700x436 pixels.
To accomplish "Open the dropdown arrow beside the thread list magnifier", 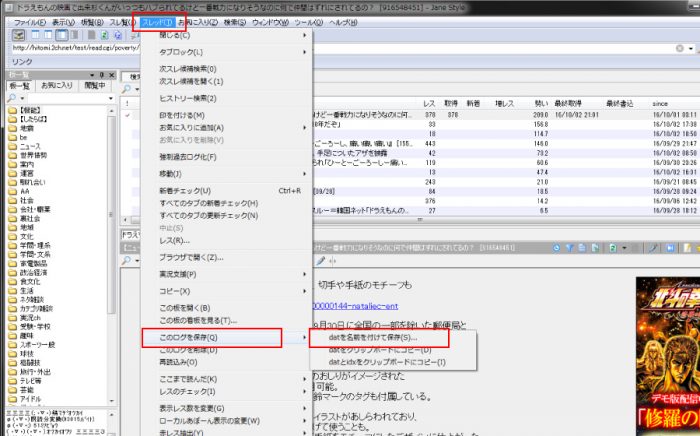I will point(137,89).
